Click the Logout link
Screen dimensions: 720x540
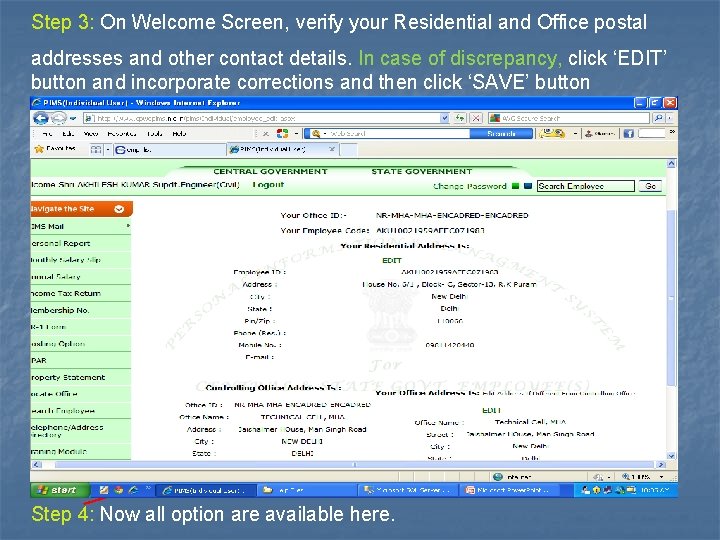click(268, 185)
